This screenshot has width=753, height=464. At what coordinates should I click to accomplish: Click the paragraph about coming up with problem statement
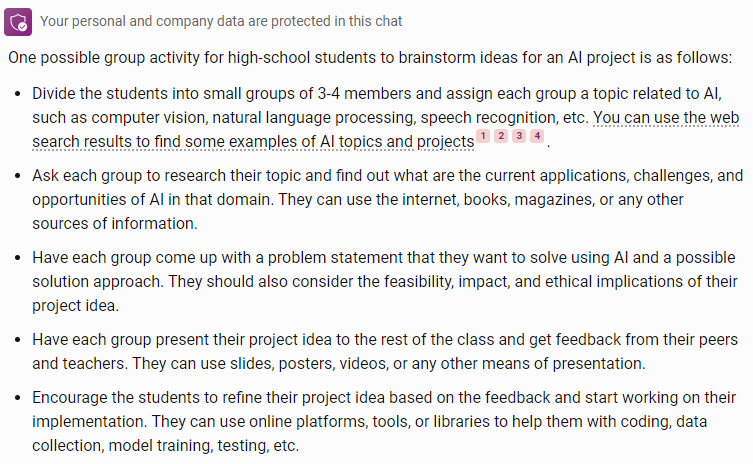pos(385,281)
